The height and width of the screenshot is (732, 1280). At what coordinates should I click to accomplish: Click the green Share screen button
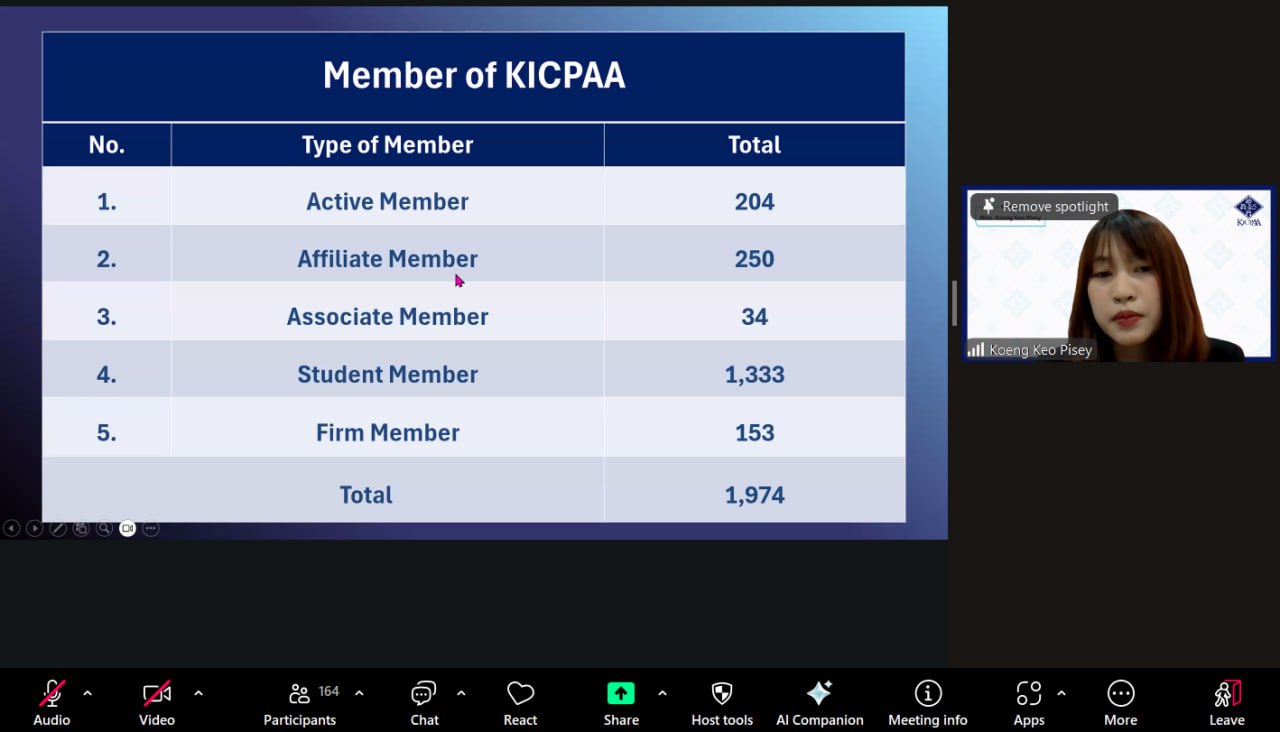(621, 701)
